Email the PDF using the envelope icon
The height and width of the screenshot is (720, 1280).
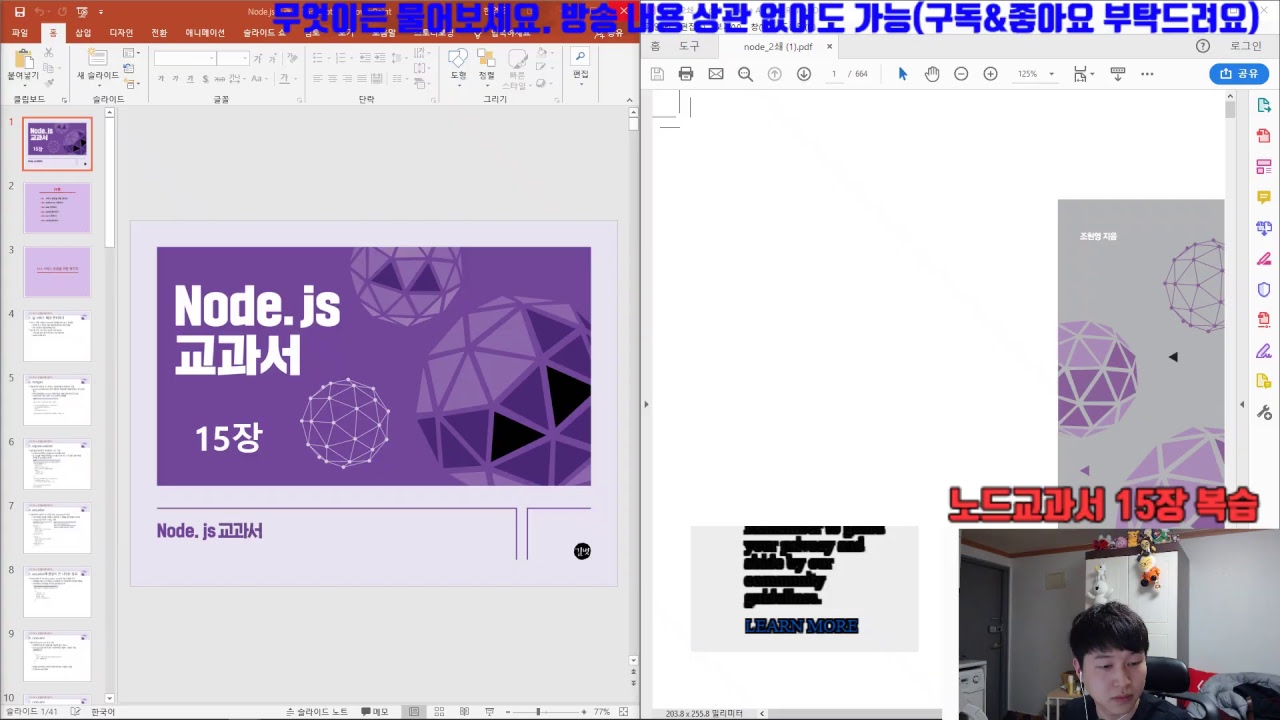point(716,74)
